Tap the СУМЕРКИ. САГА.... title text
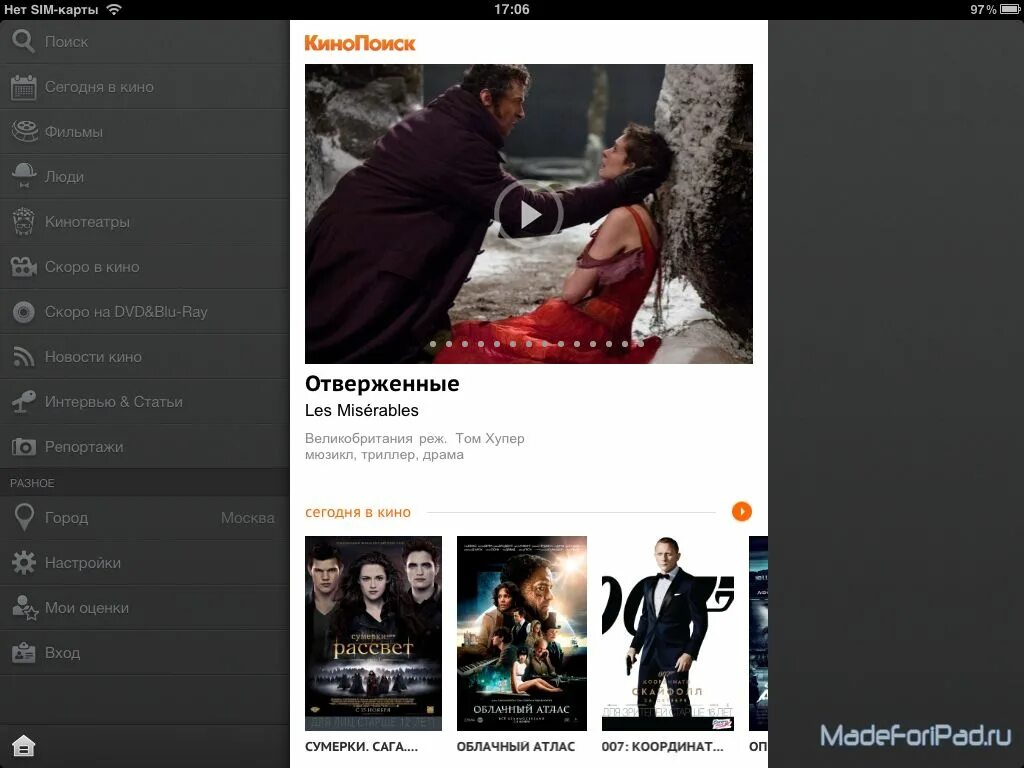Image resolution: width=1024 pixels, height=768 pixels. point(361,746)
